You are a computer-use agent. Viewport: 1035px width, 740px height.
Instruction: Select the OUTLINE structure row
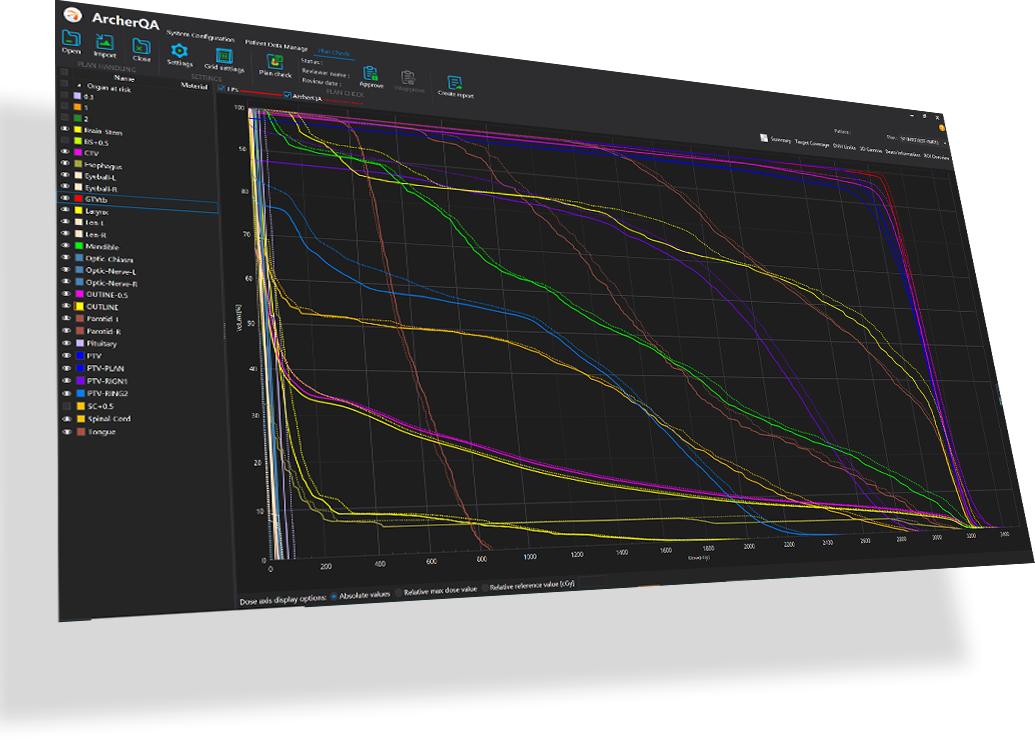pyautogui.click(x=139, y=307)
